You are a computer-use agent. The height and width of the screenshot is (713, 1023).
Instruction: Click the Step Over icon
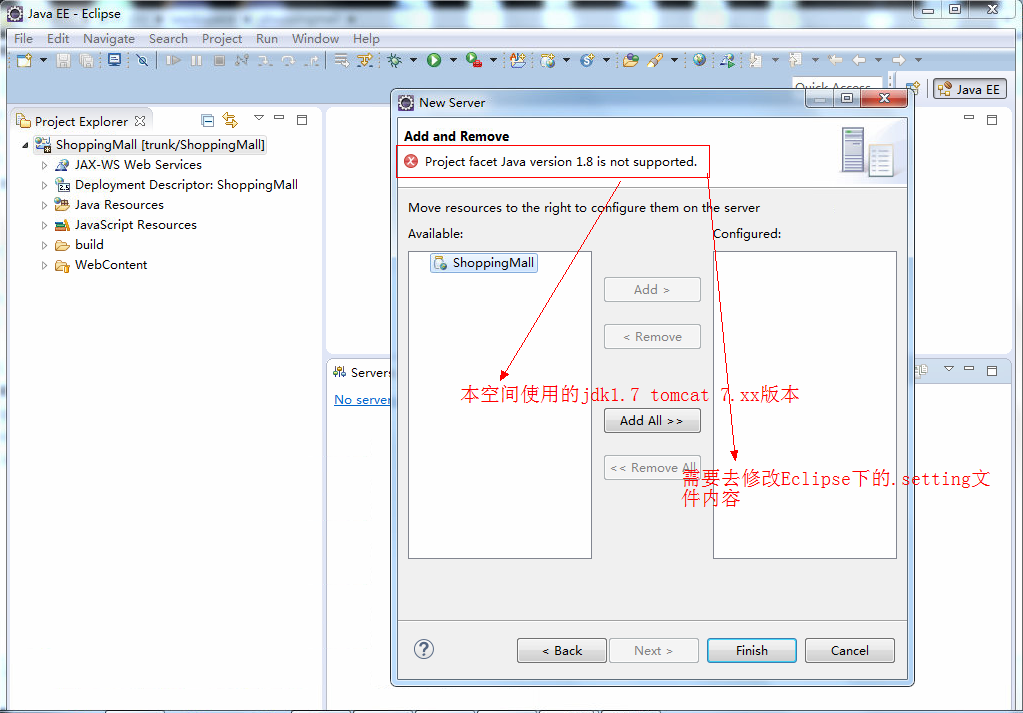pyautogui.click(x=288, y=61)
